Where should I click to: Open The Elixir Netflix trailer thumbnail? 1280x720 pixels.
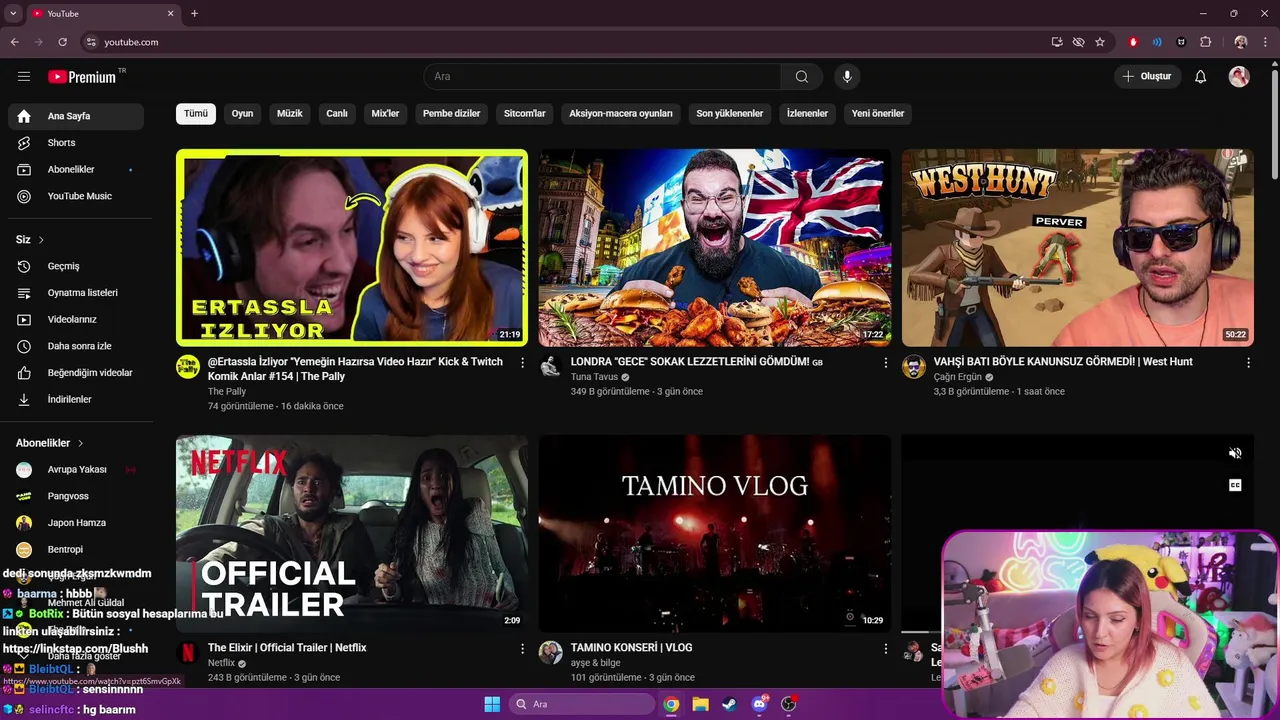352,533
